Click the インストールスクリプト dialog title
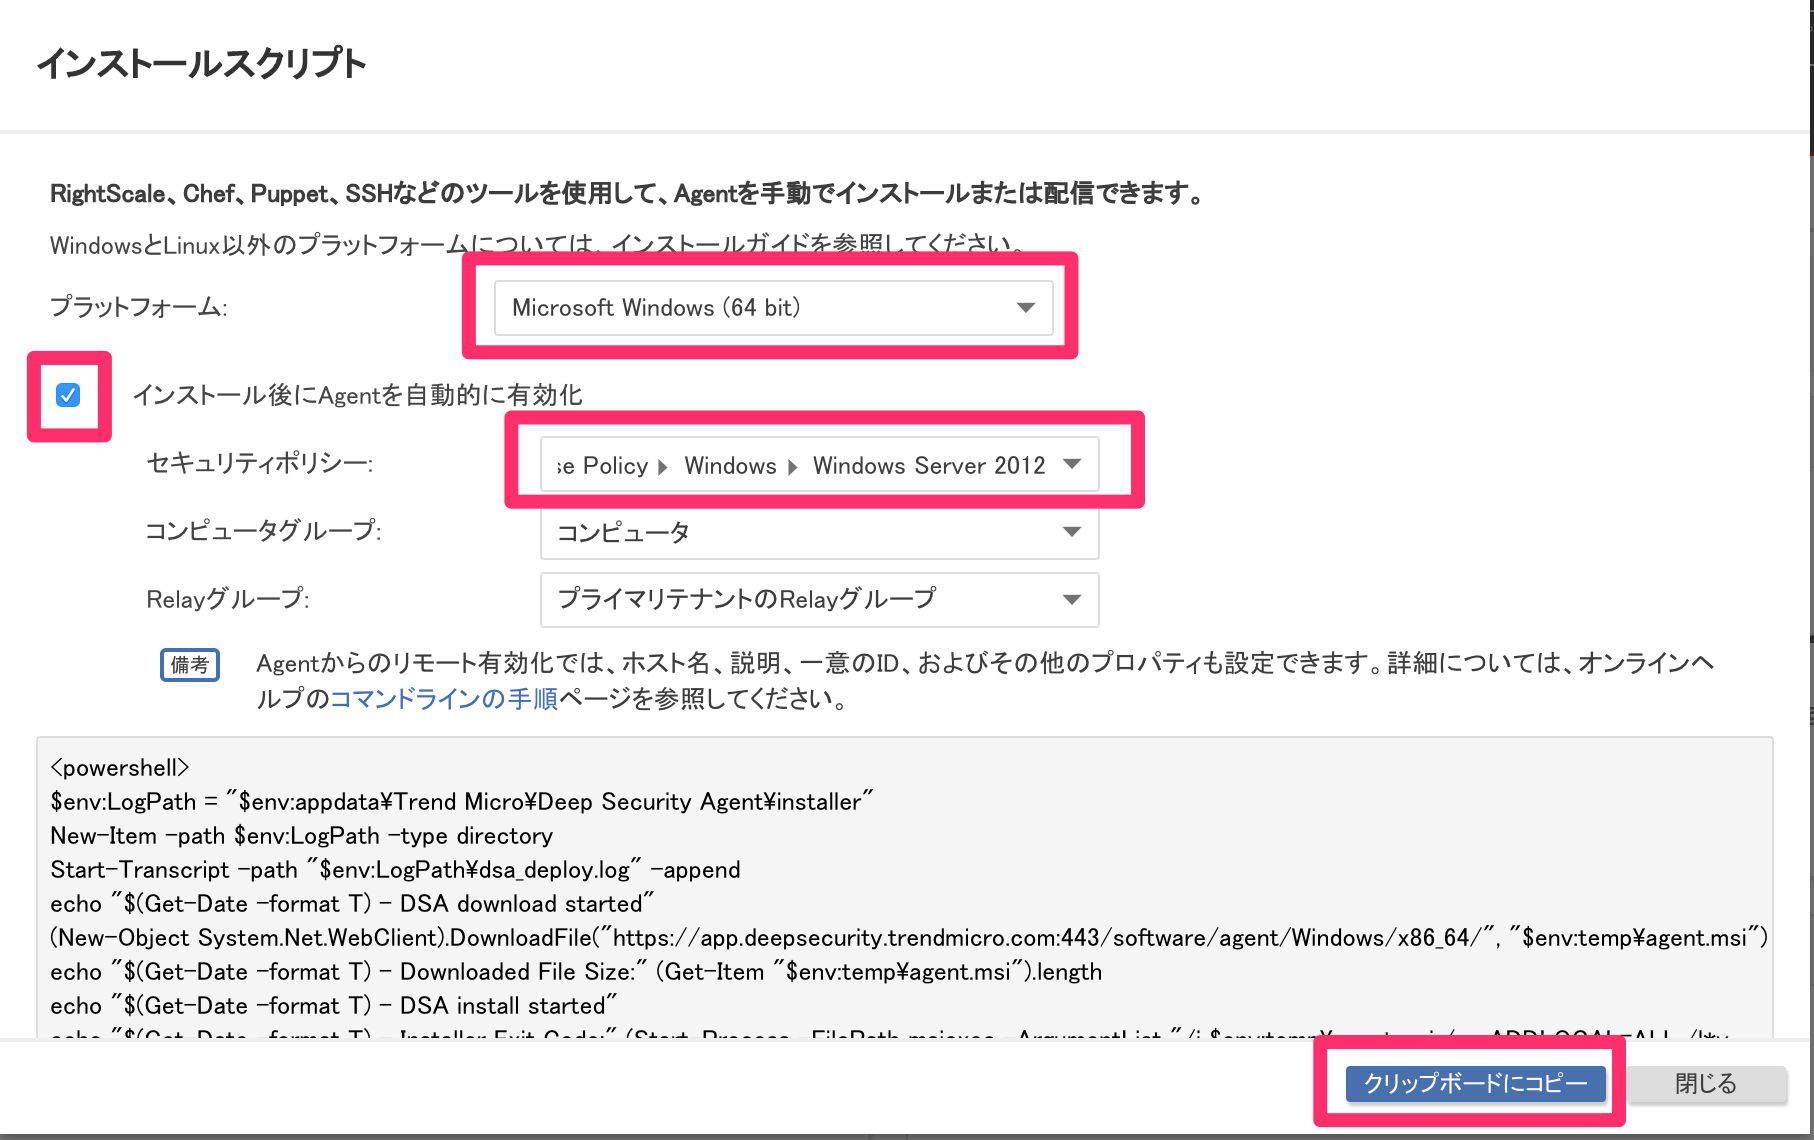Screen dimensions: 1814x1140 click(201, 63)
